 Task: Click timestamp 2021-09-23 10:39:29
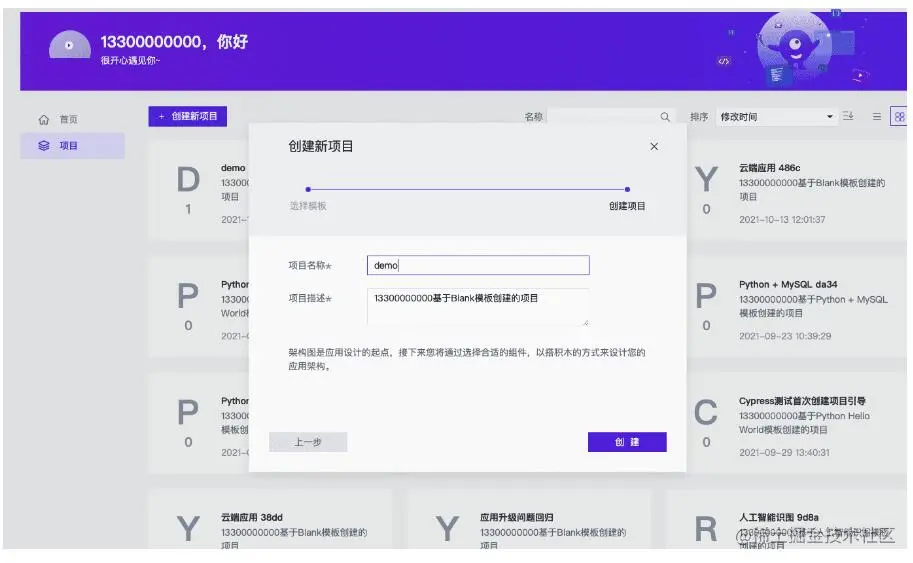[x=785, y=336]
